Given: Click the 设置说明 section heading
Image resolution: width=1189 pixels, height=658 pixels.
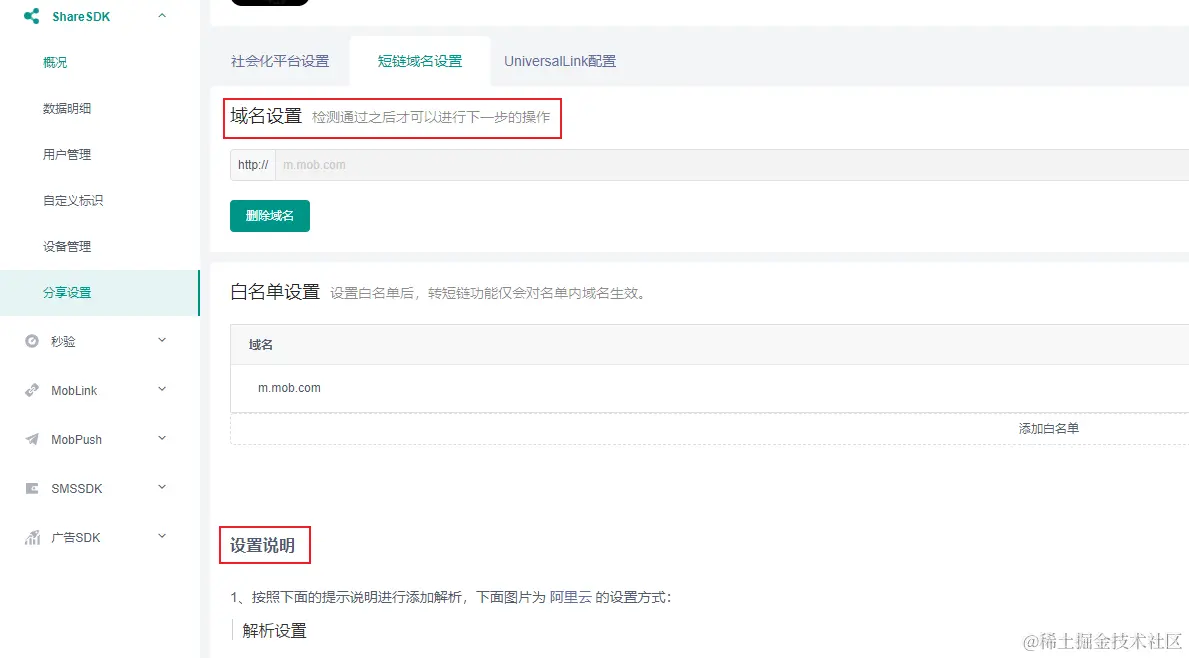Looking at the screenshot, I should [x=262, y=546].
